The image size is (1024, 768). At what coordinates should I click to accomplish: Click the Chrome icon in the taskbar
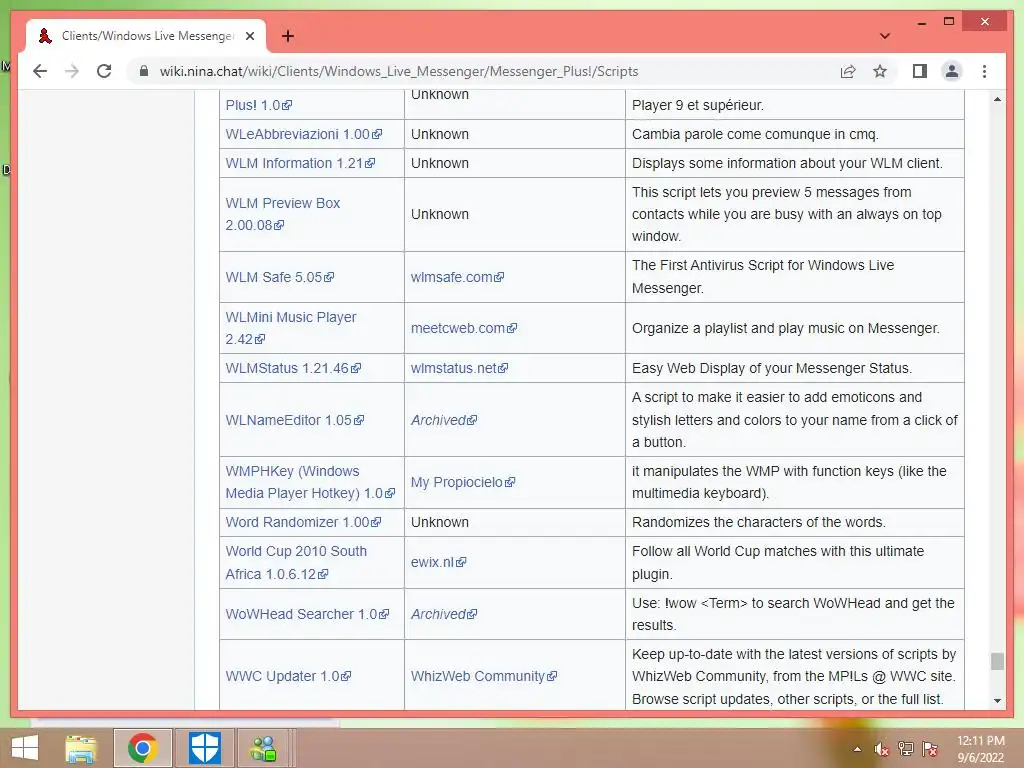pos(142,748)
